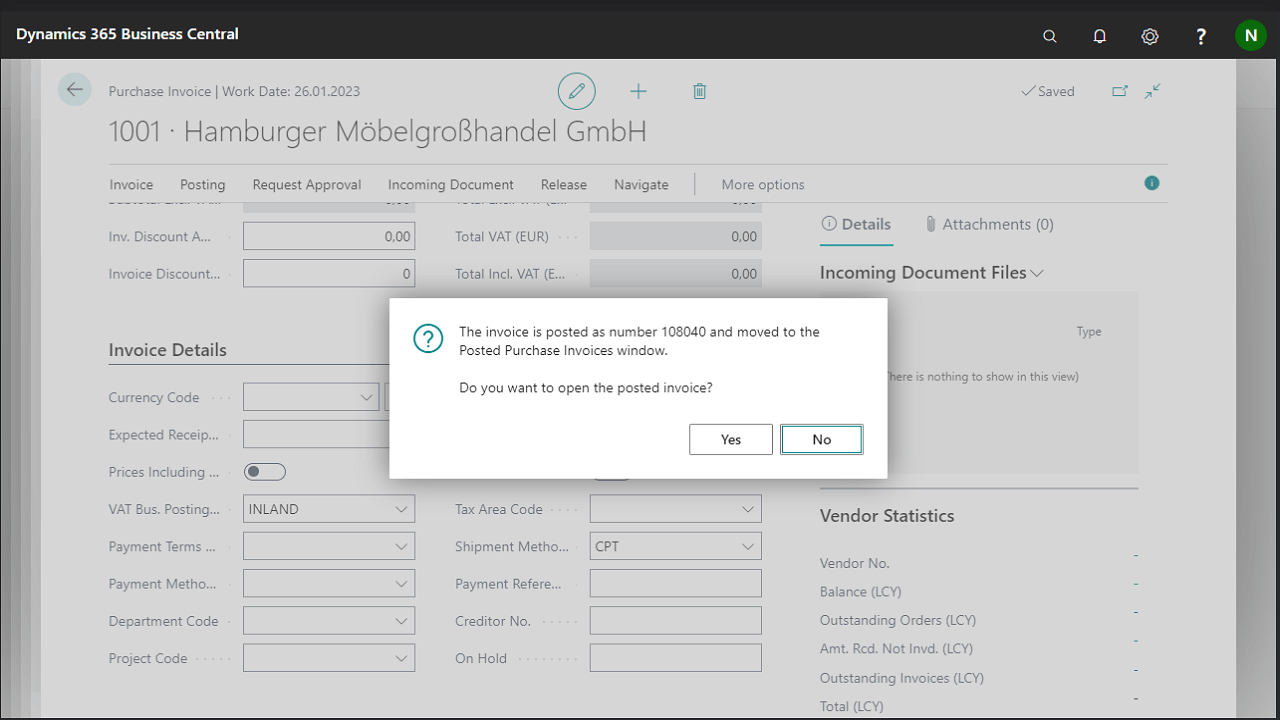Click the Inv. Discount Amount field

point(329,236)
